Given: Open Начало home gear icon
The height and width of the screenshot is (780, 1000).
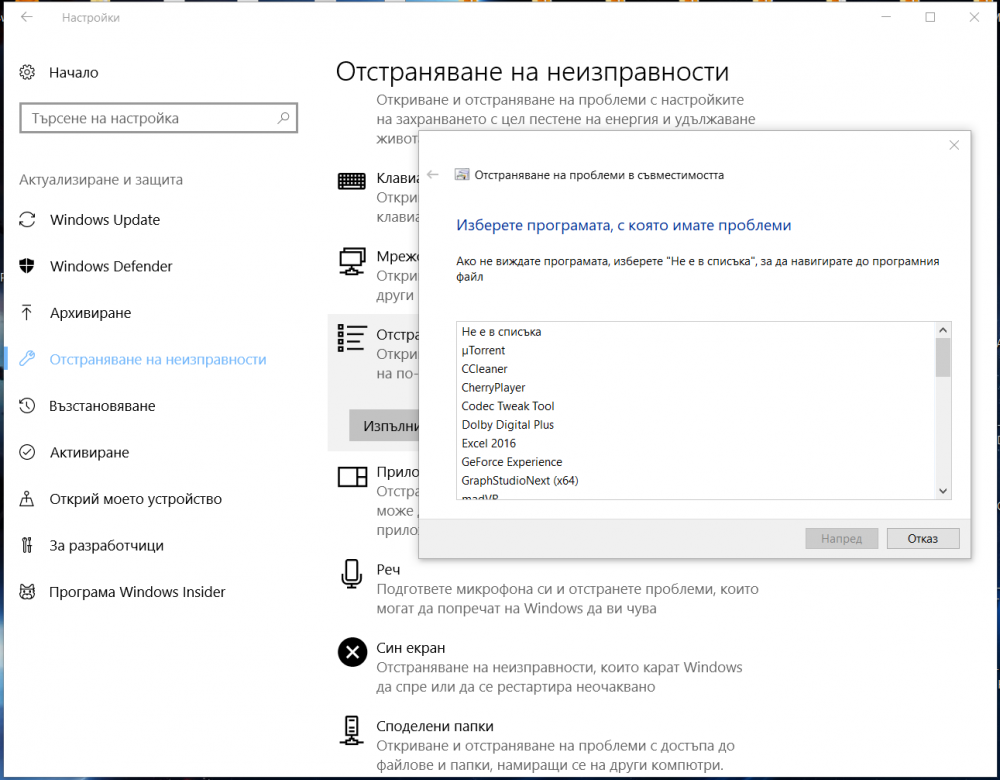Looking at the screenshot, I should 27,72.
